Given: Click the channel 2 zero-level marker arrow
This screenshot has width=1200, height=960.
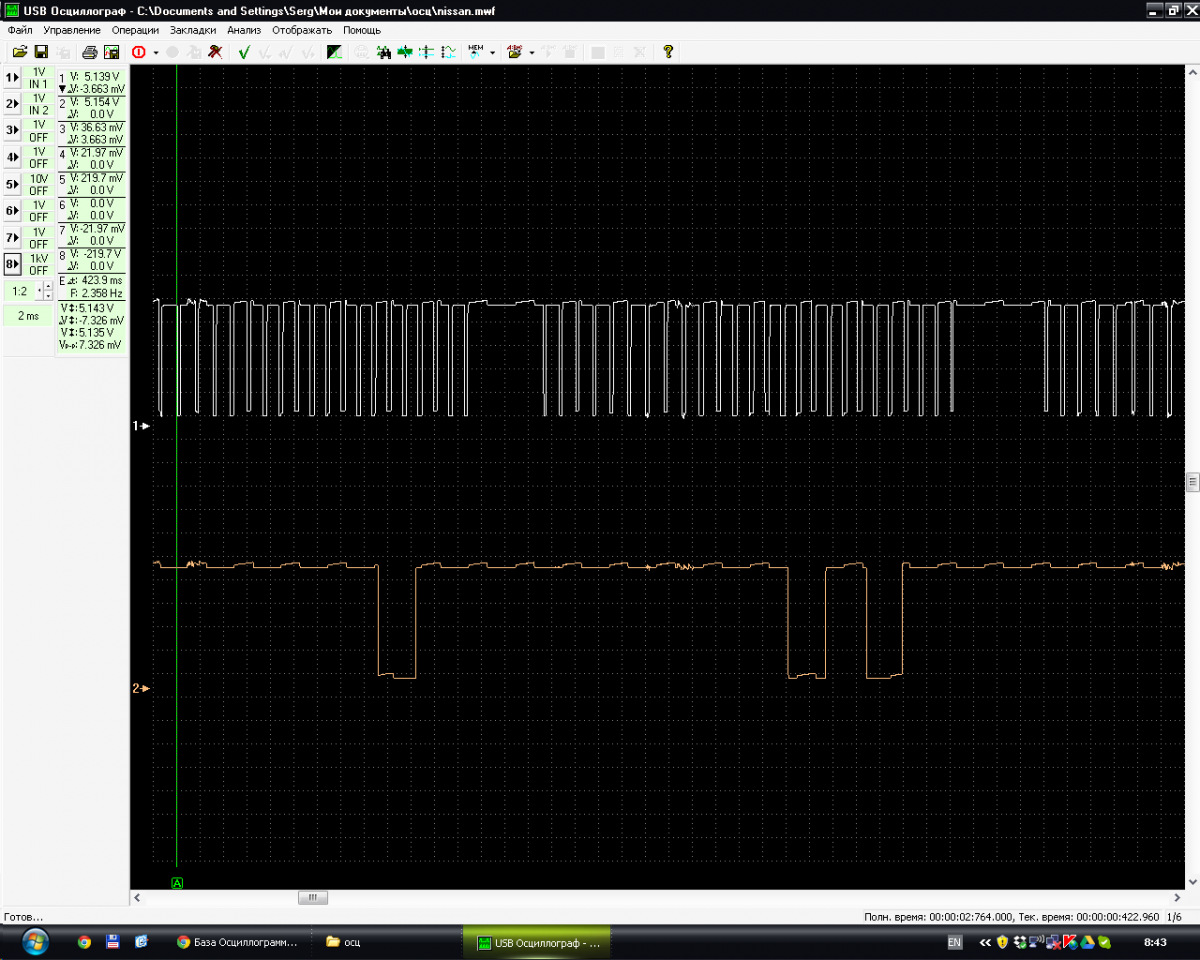Looking at the screenshot, I should point(142,688).
